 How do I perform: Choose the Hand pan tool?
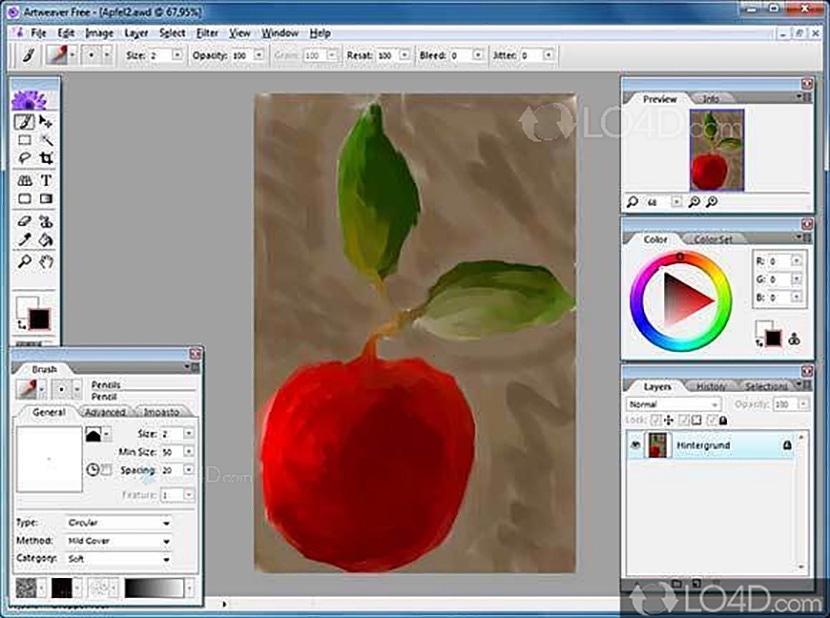pyautogui.click(x=46, y=262)
